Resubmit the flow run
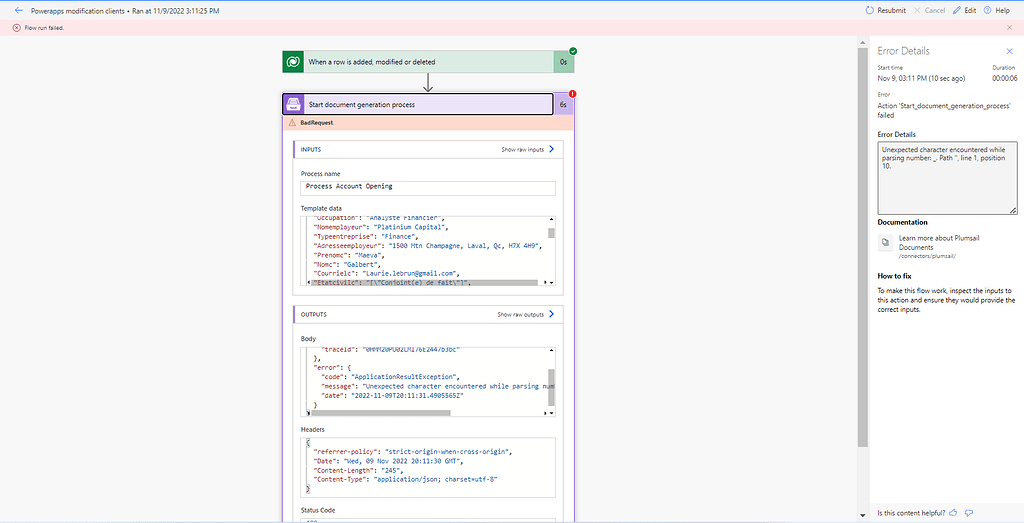The image size is (1024, 523). pyautogui.click(x=885, y=10)
